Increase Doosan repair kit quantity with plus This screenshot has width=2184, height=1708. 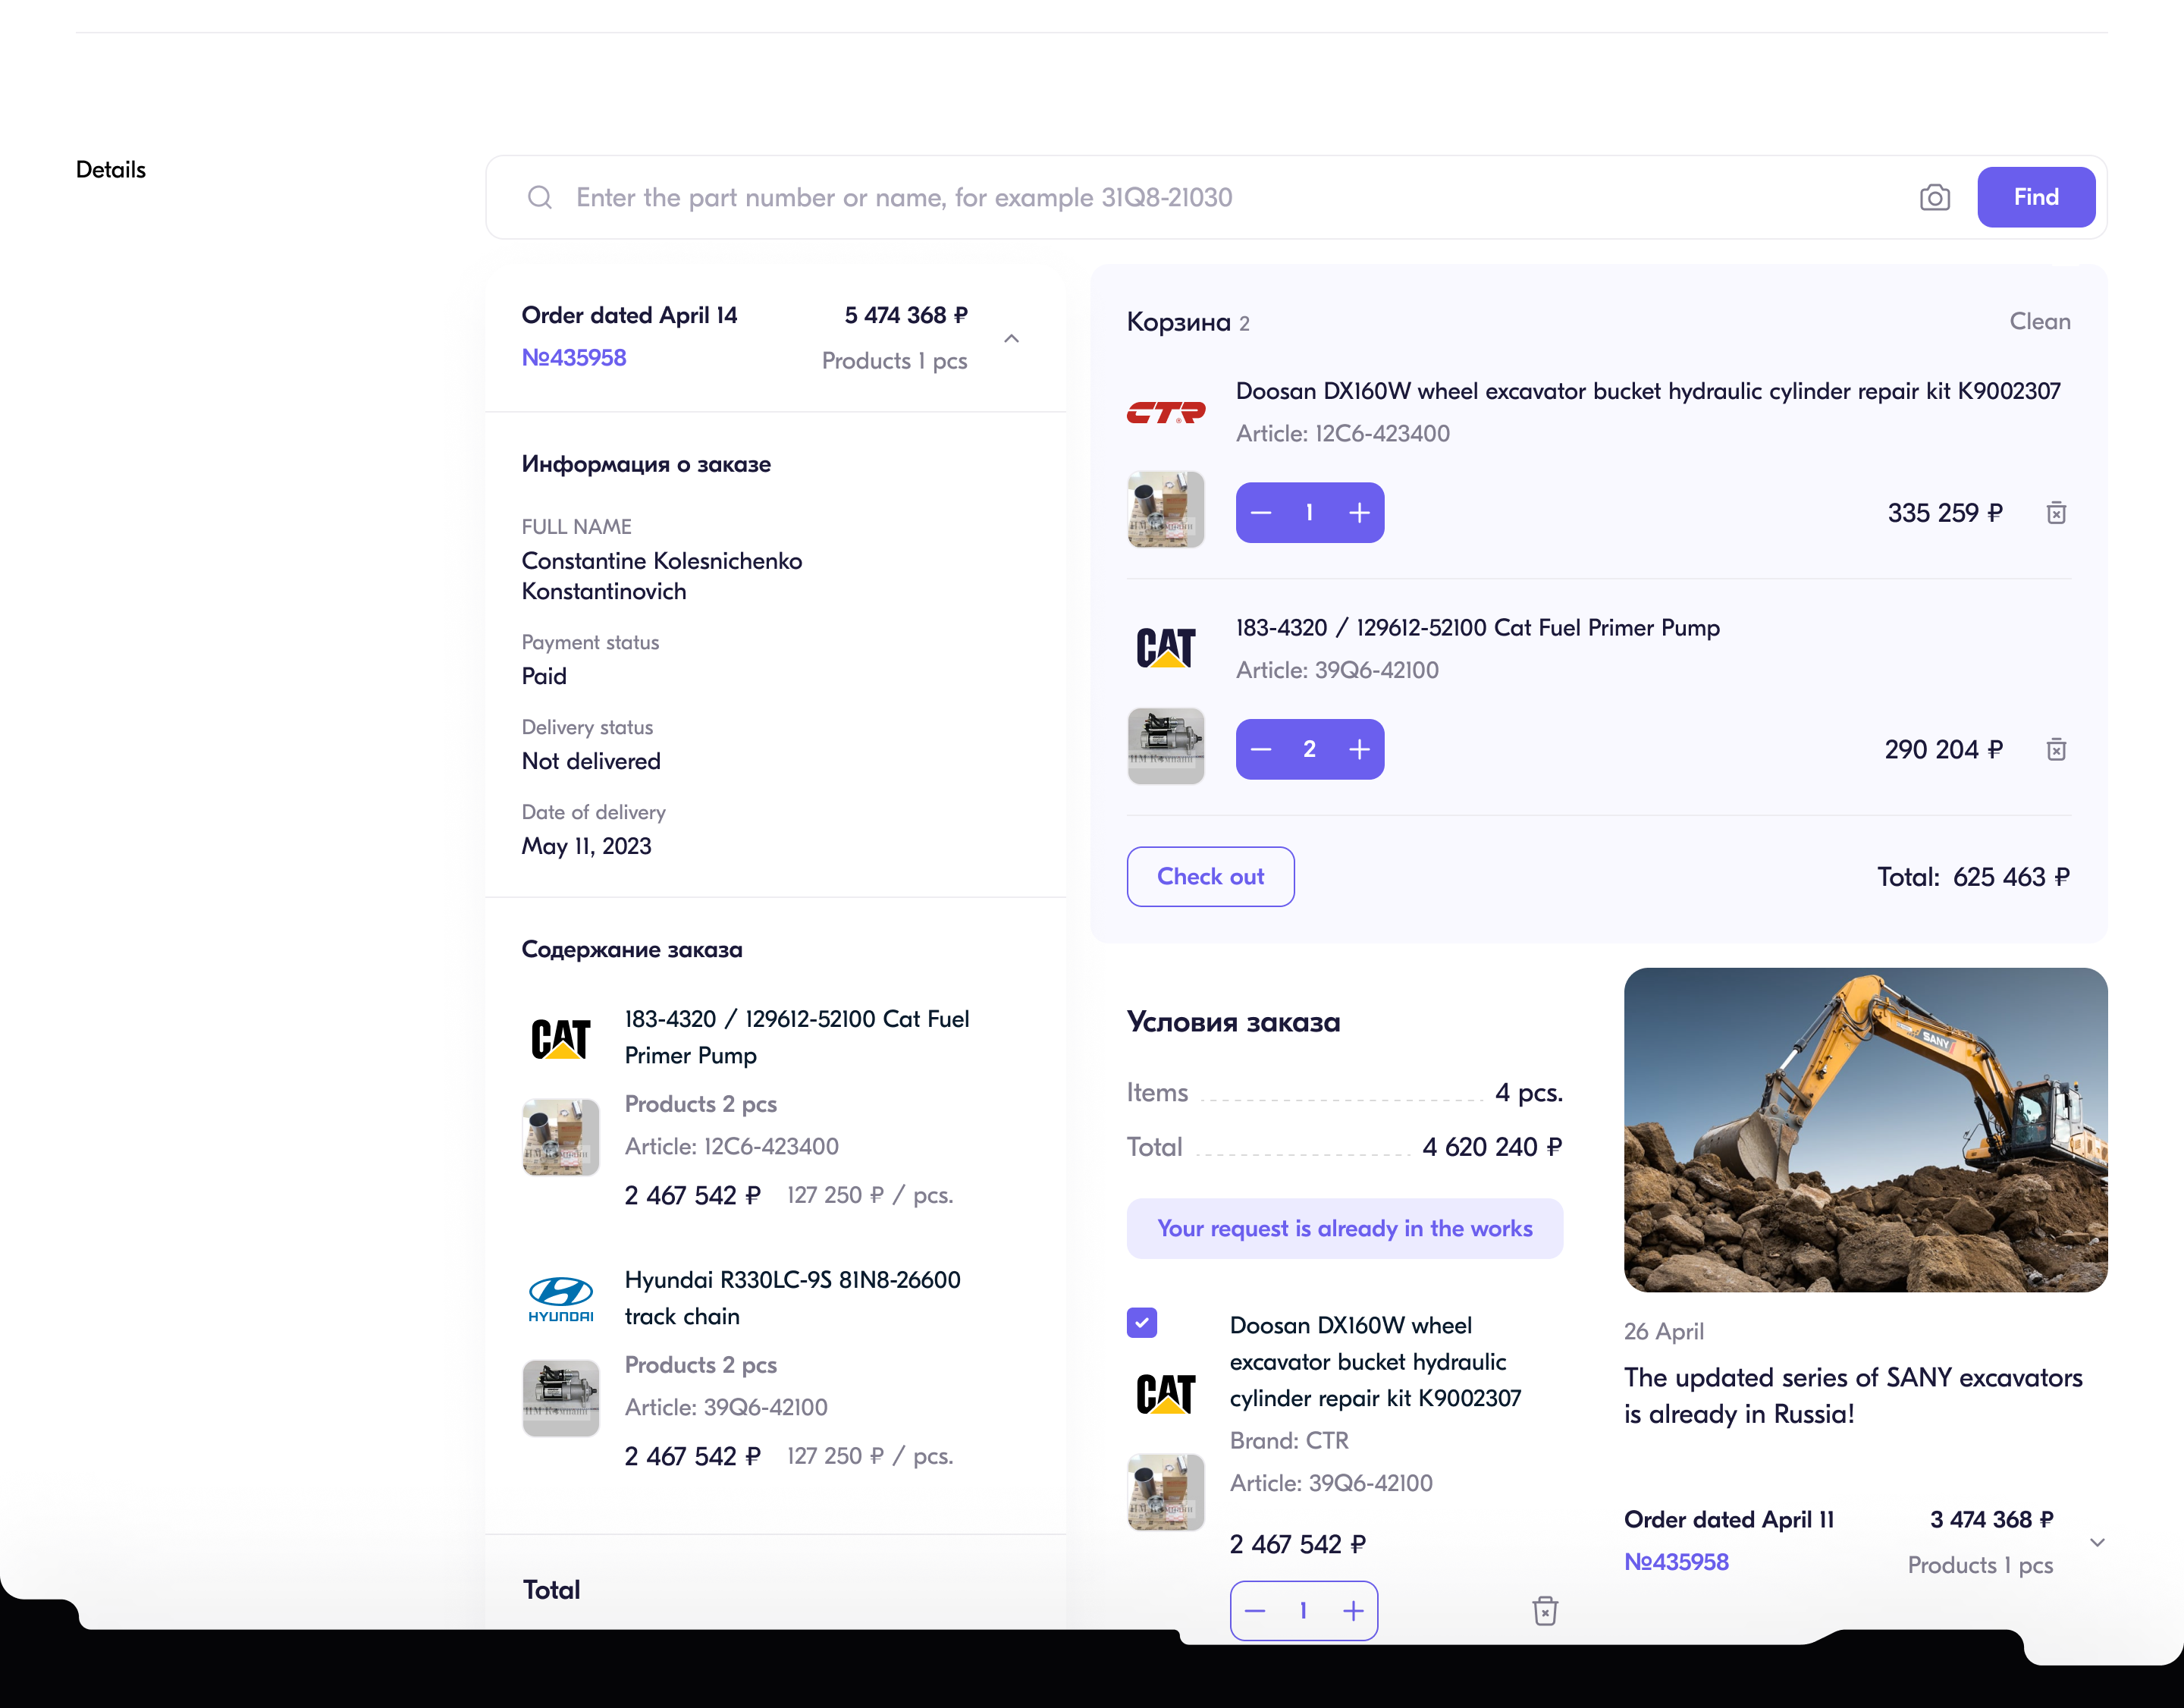[x=1359, y=513]
